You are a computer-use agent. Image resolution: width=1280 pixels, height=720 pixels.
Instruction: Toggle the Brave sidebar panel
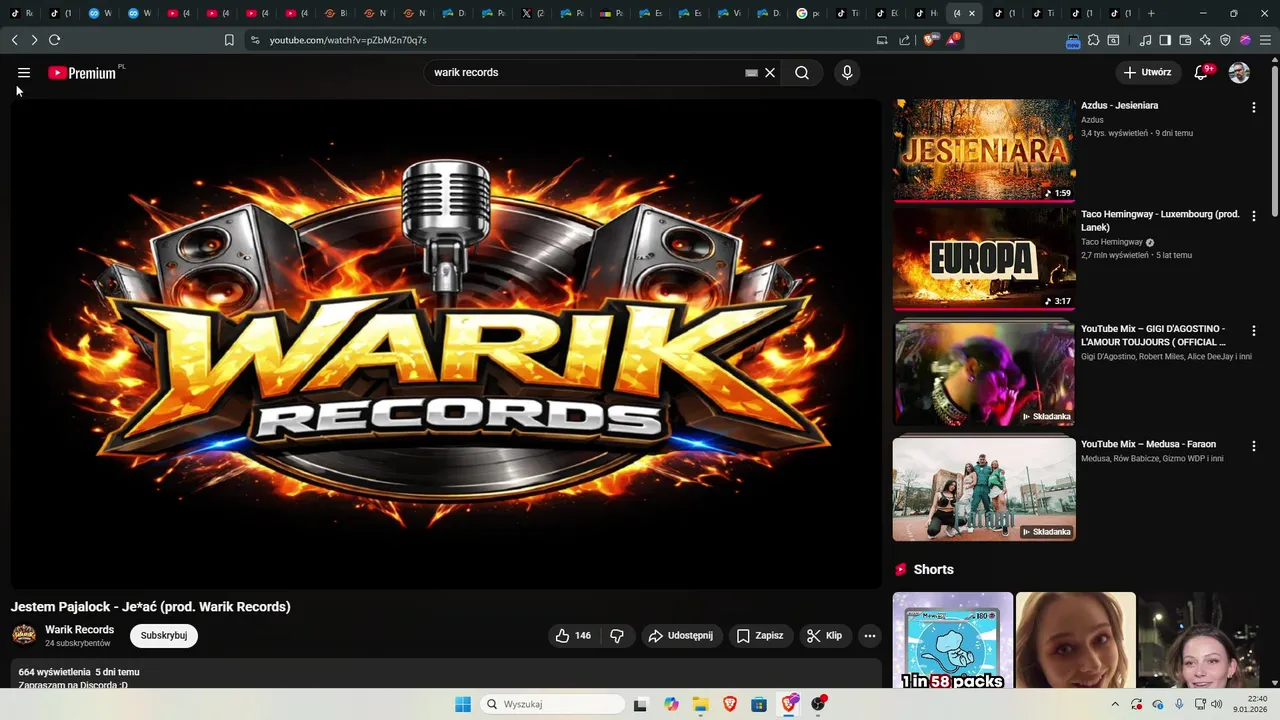tap(1165, 40)
